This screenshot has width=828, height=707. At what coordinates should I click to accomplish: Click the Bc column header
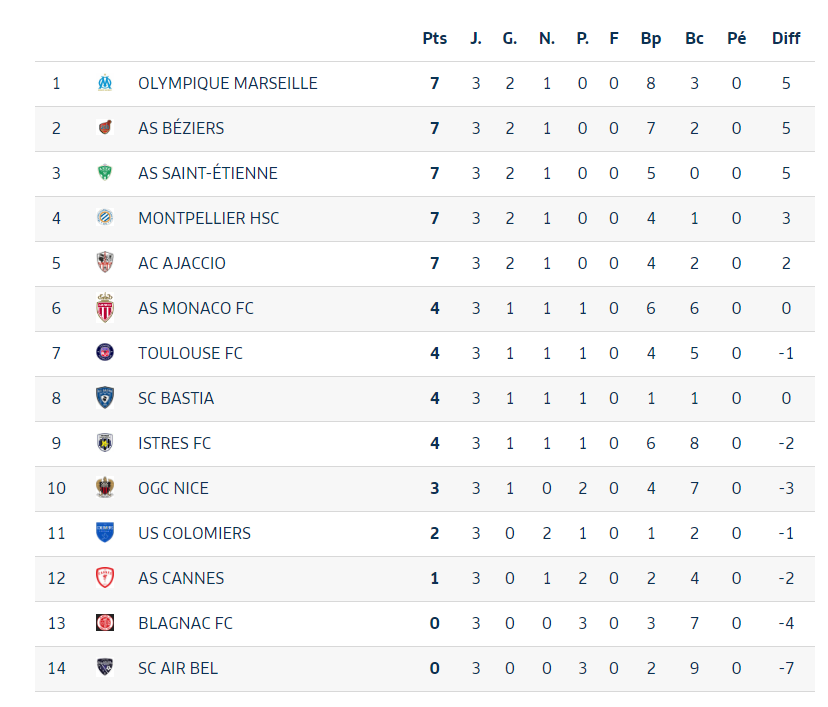pyautogui.click(x=694, y=38)
